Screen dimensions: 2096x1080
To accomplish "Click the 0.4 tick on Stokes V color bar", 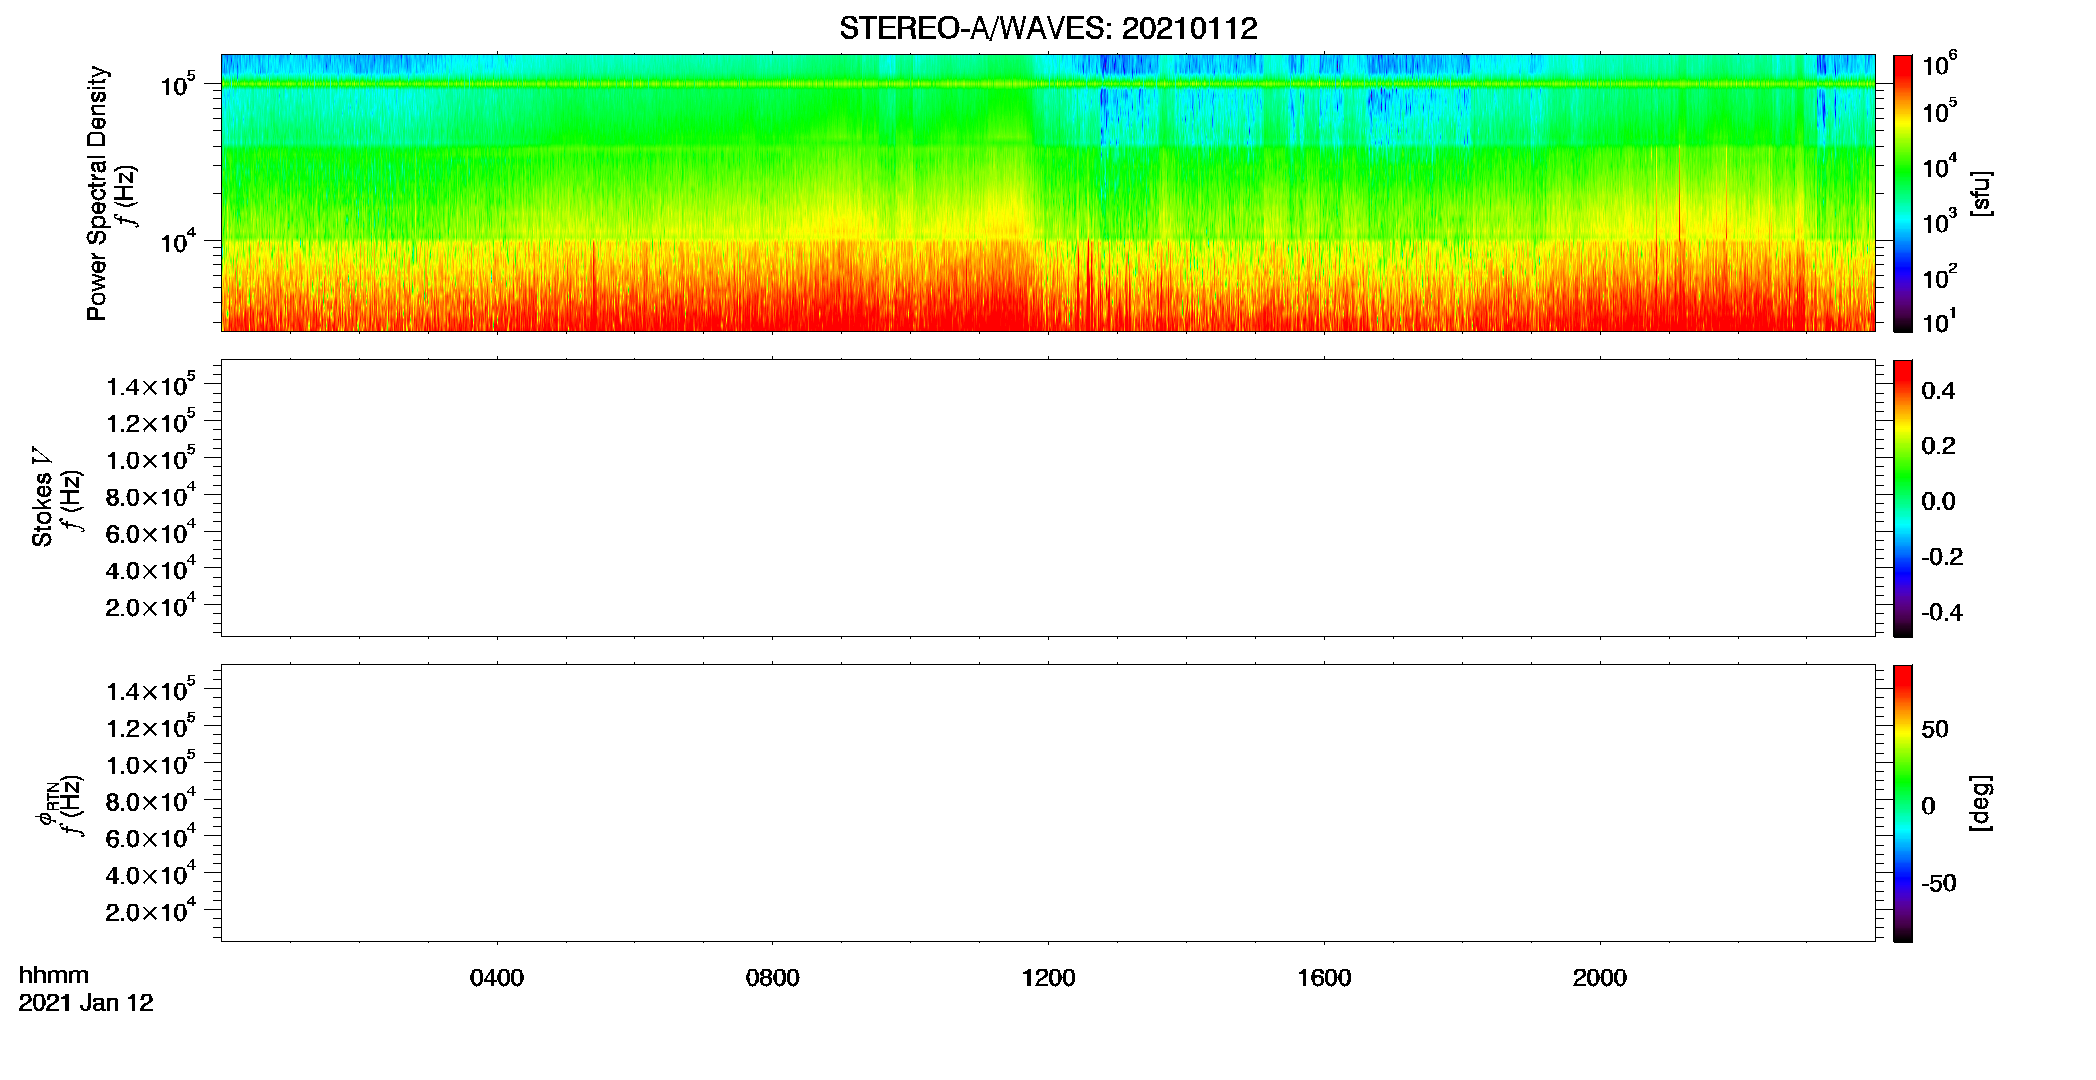I will point(1938,391).
